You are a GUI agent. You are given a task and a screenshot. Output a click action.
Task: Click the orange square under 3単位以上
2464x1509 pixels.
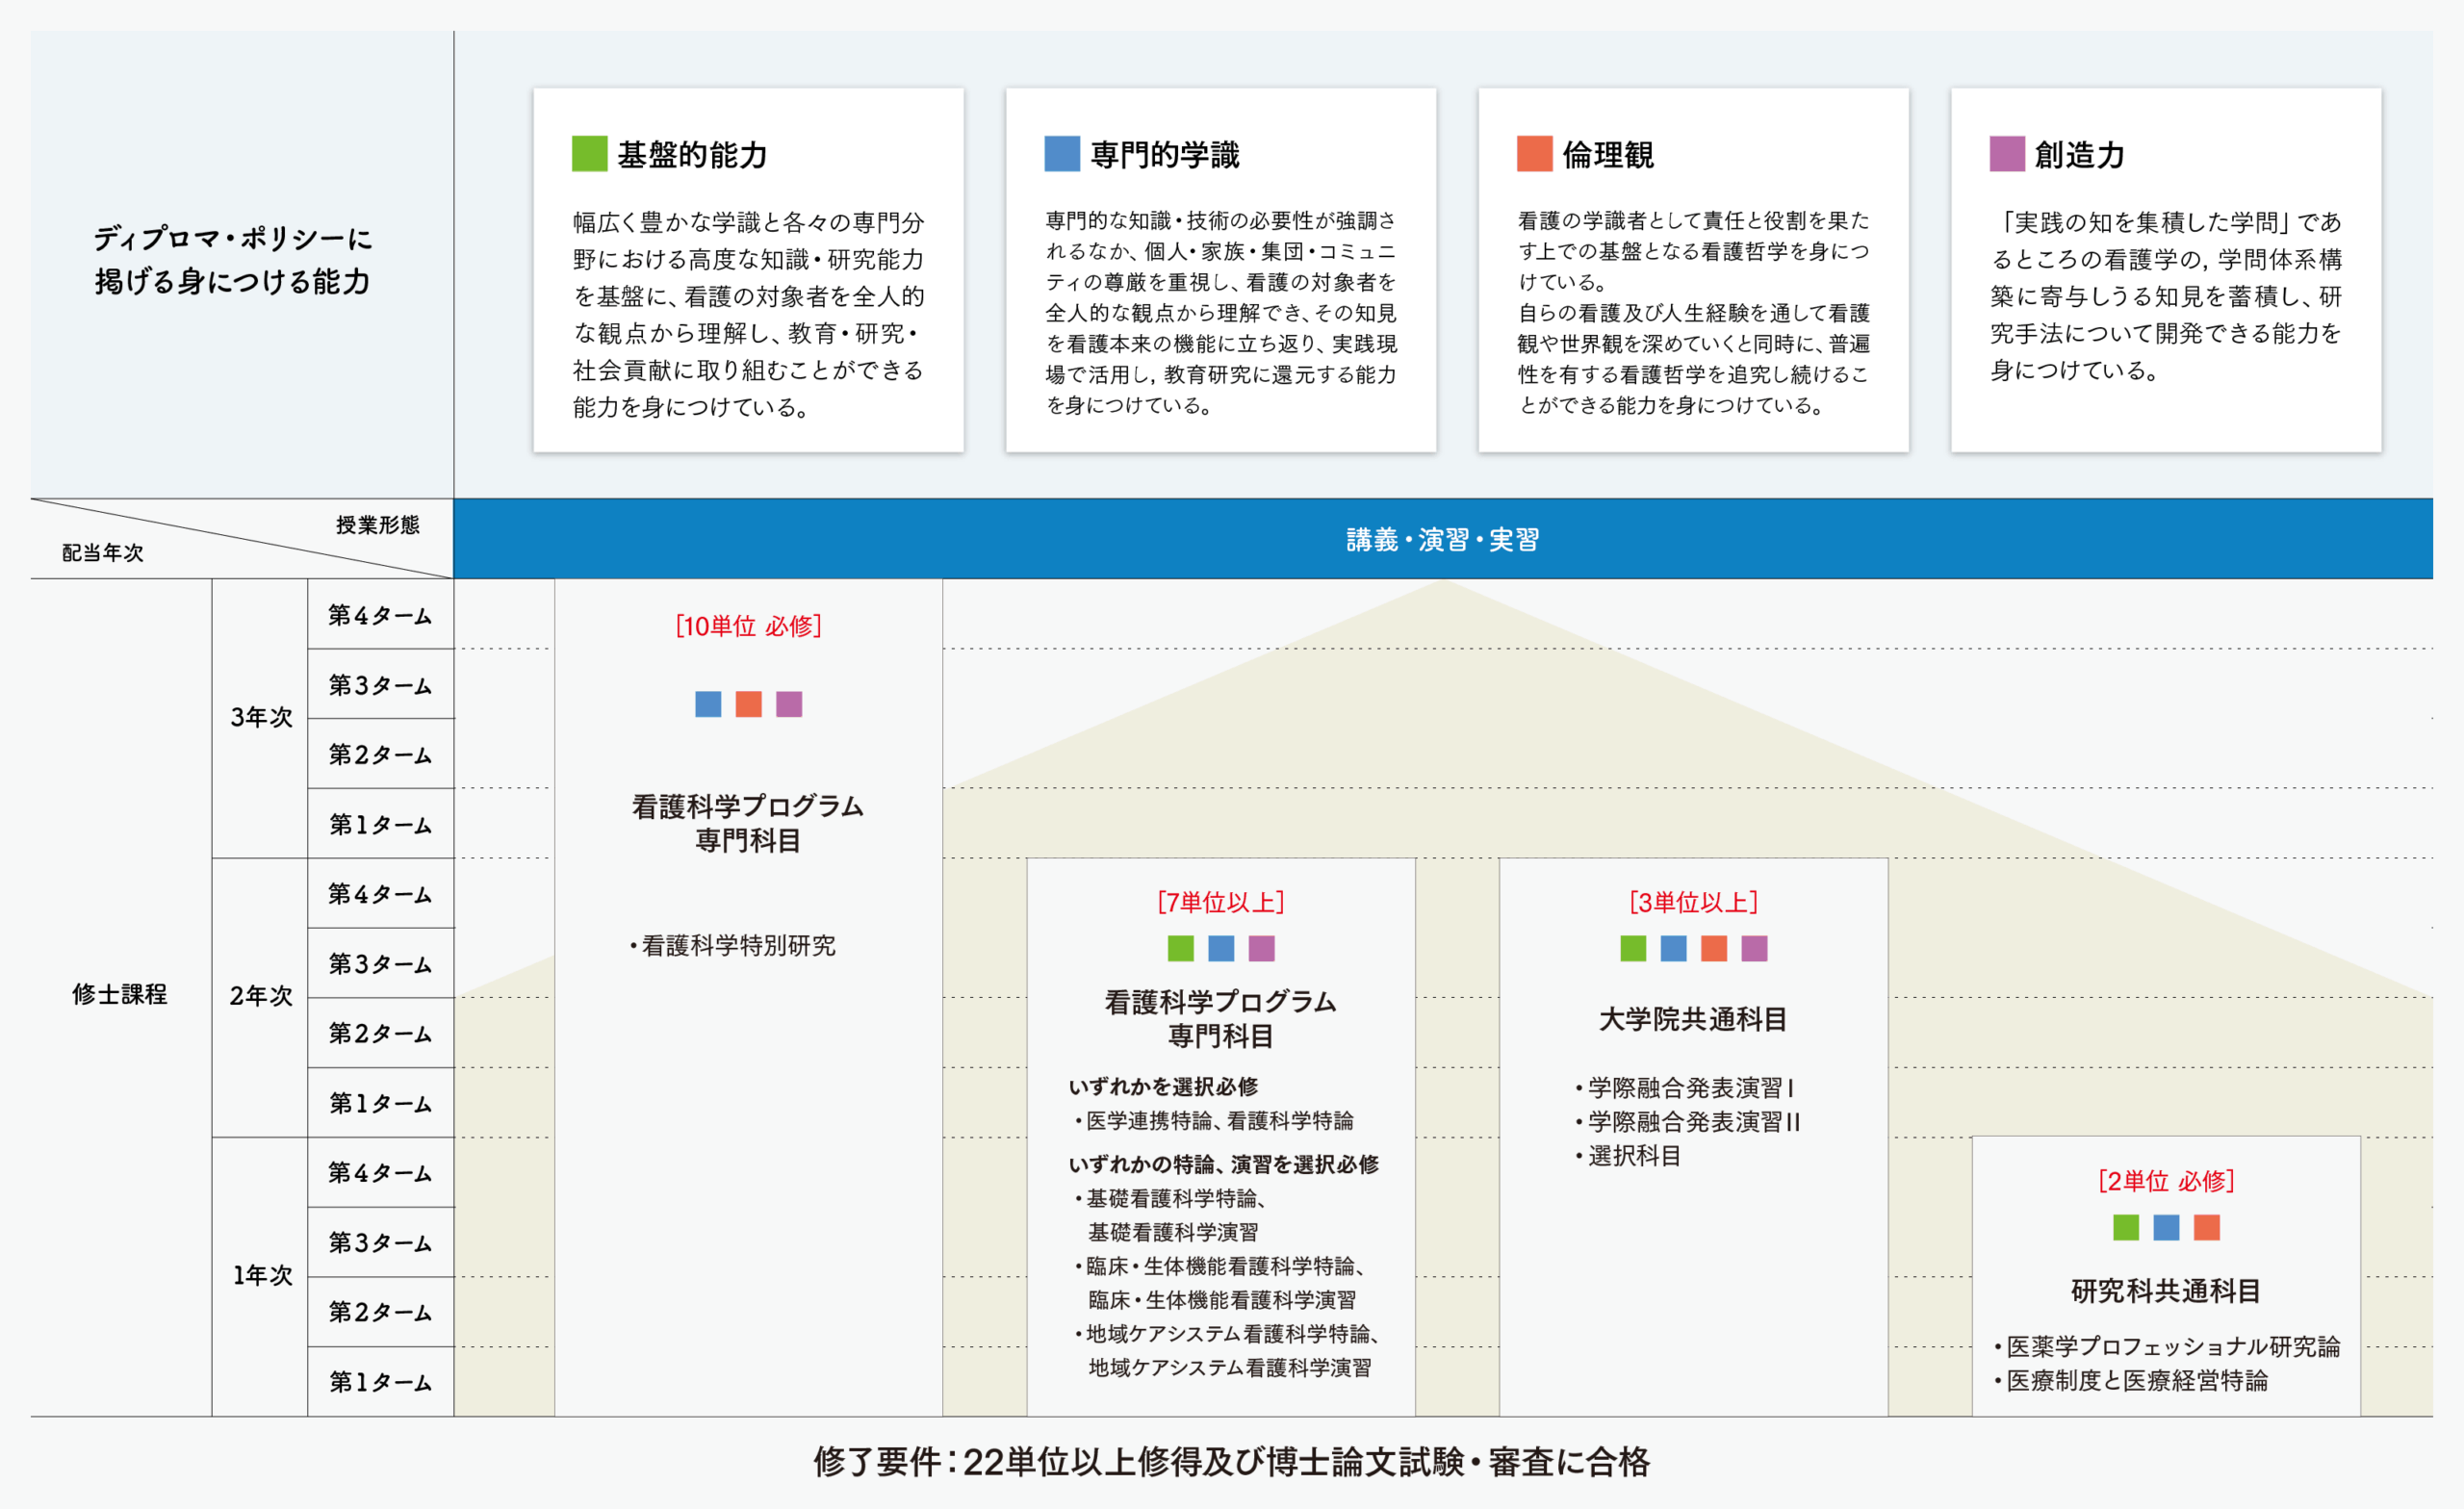pos(1714,948)
